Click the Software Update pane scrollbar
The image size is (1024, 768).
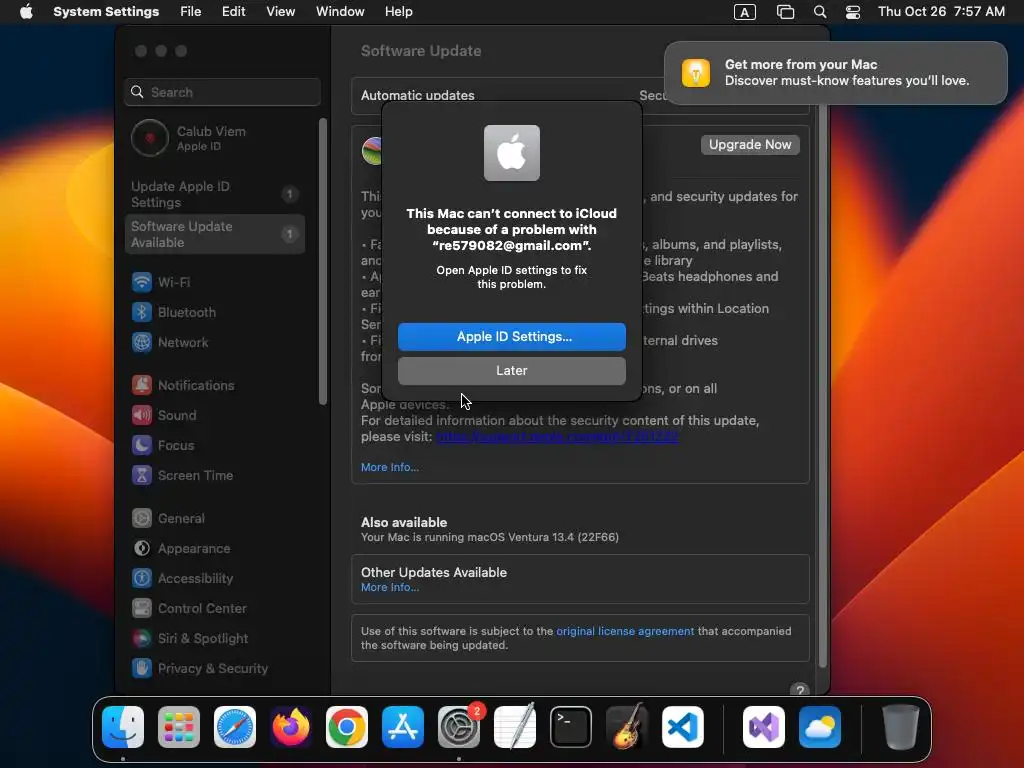pos(823,385)
